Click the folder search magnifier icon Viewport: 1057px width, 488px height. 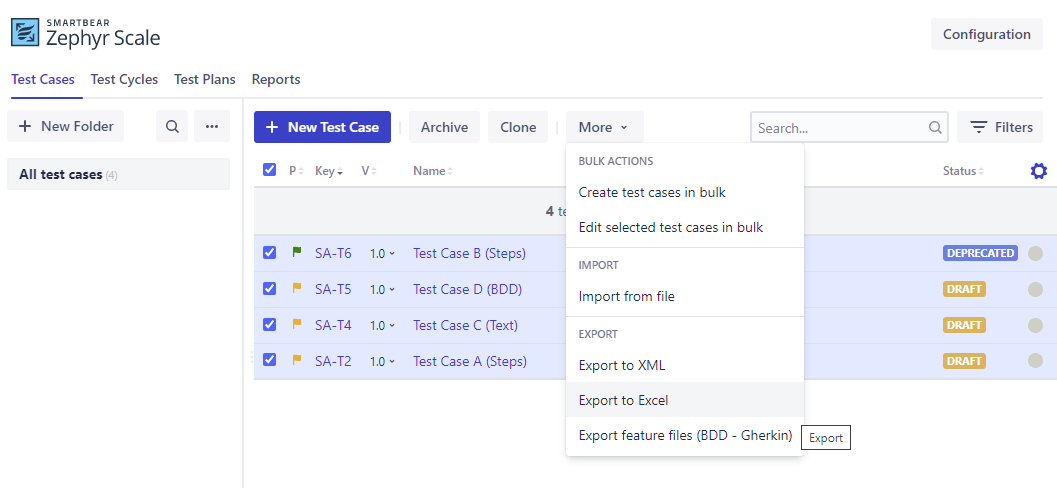point(172,127)
